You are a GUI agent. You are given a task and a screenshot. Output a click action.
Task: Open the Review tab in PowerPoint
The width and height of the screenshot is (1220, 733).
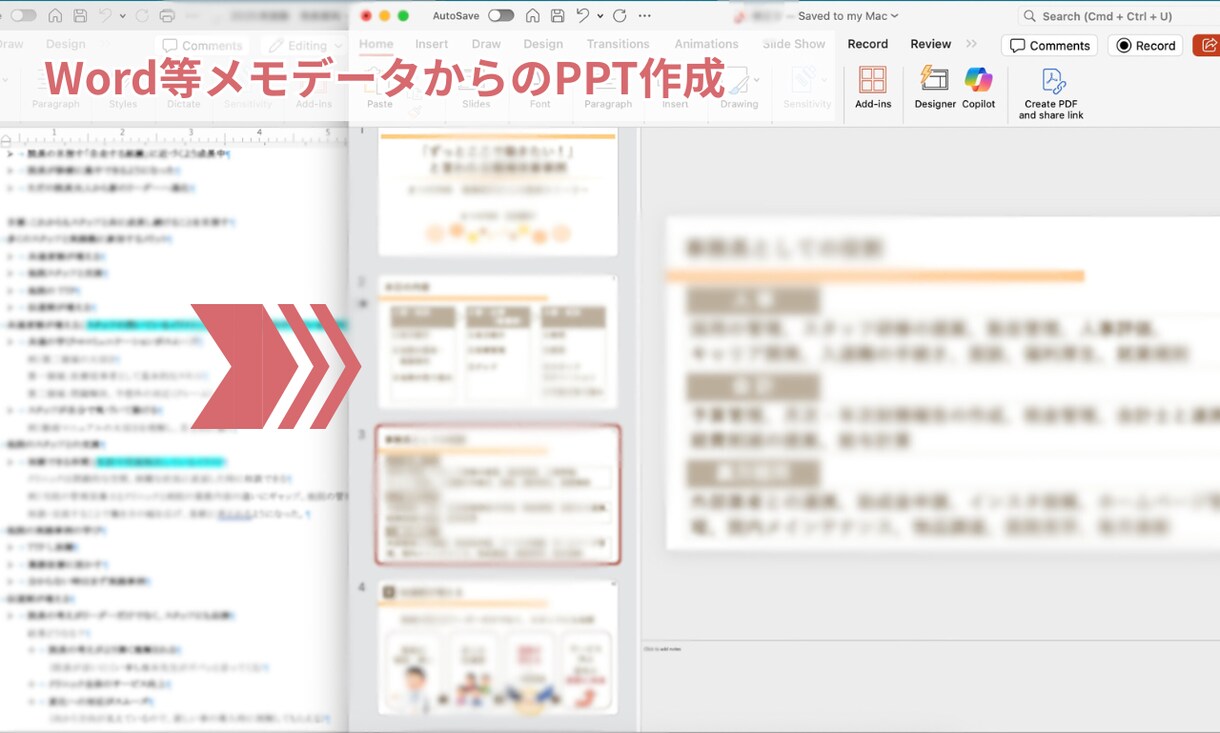pyautogui.click(x=931, y=44)
